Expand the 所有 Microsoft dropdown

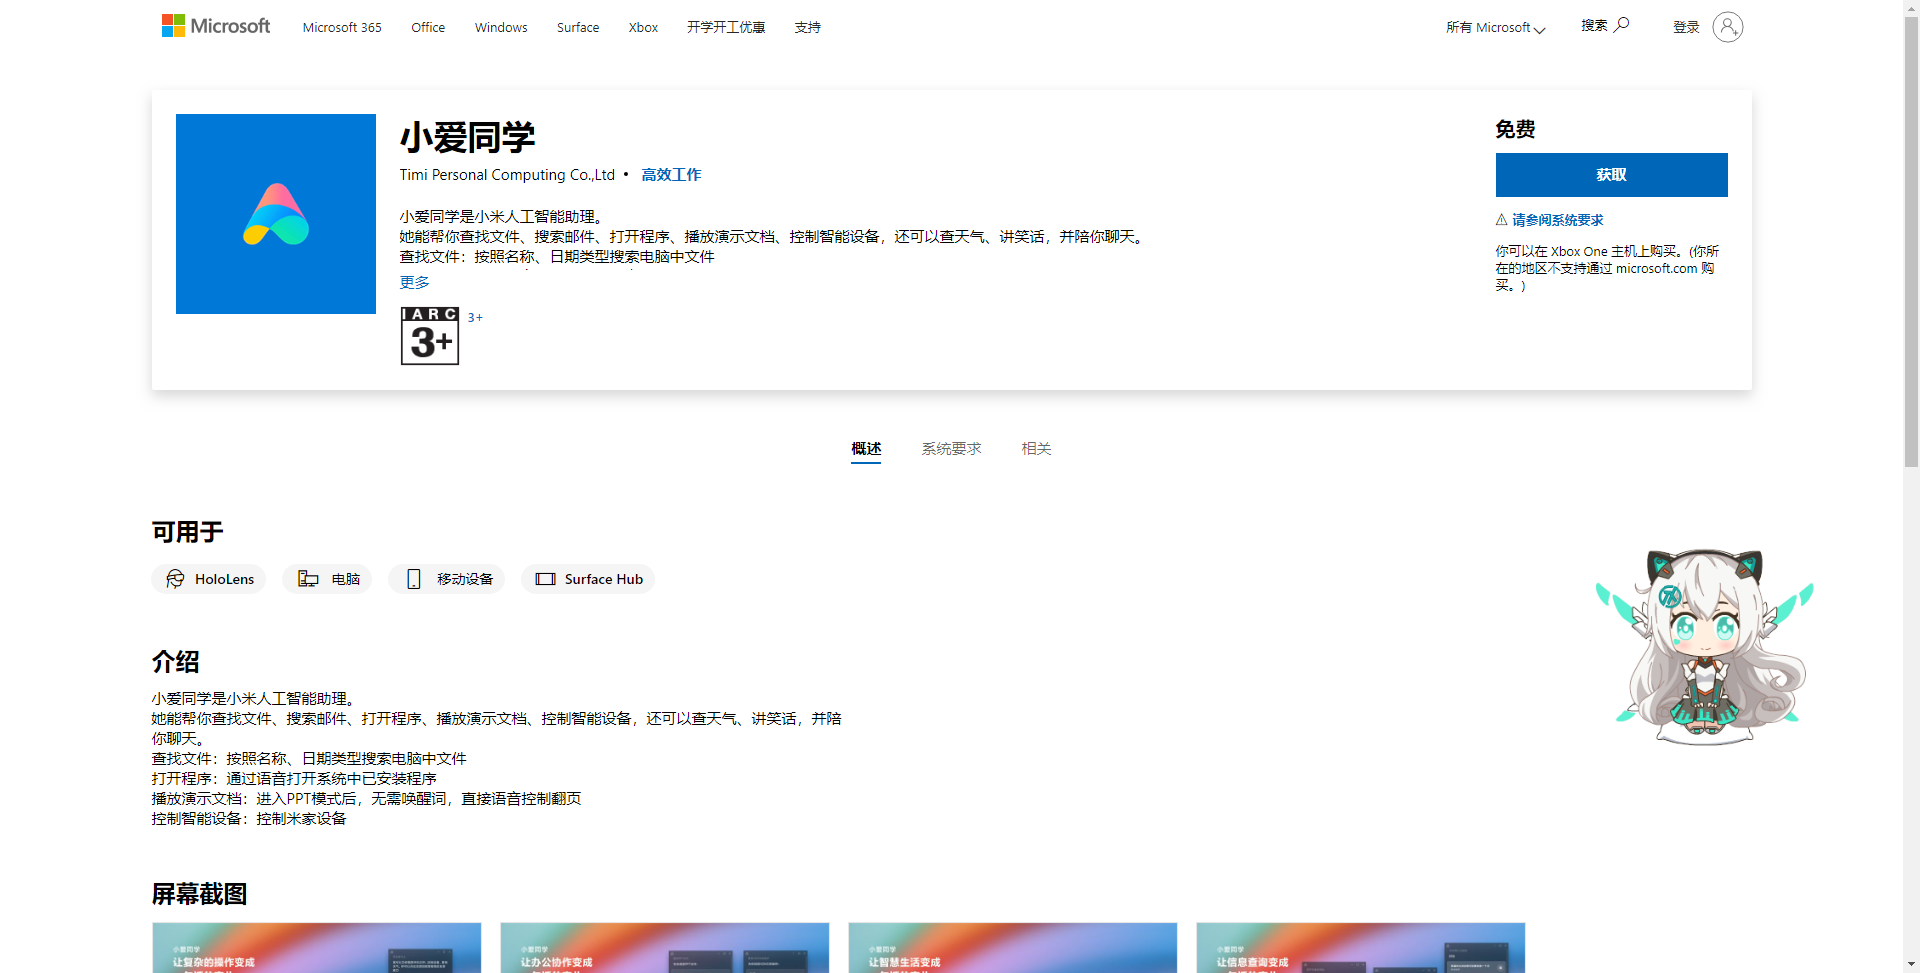point(1495,28)
